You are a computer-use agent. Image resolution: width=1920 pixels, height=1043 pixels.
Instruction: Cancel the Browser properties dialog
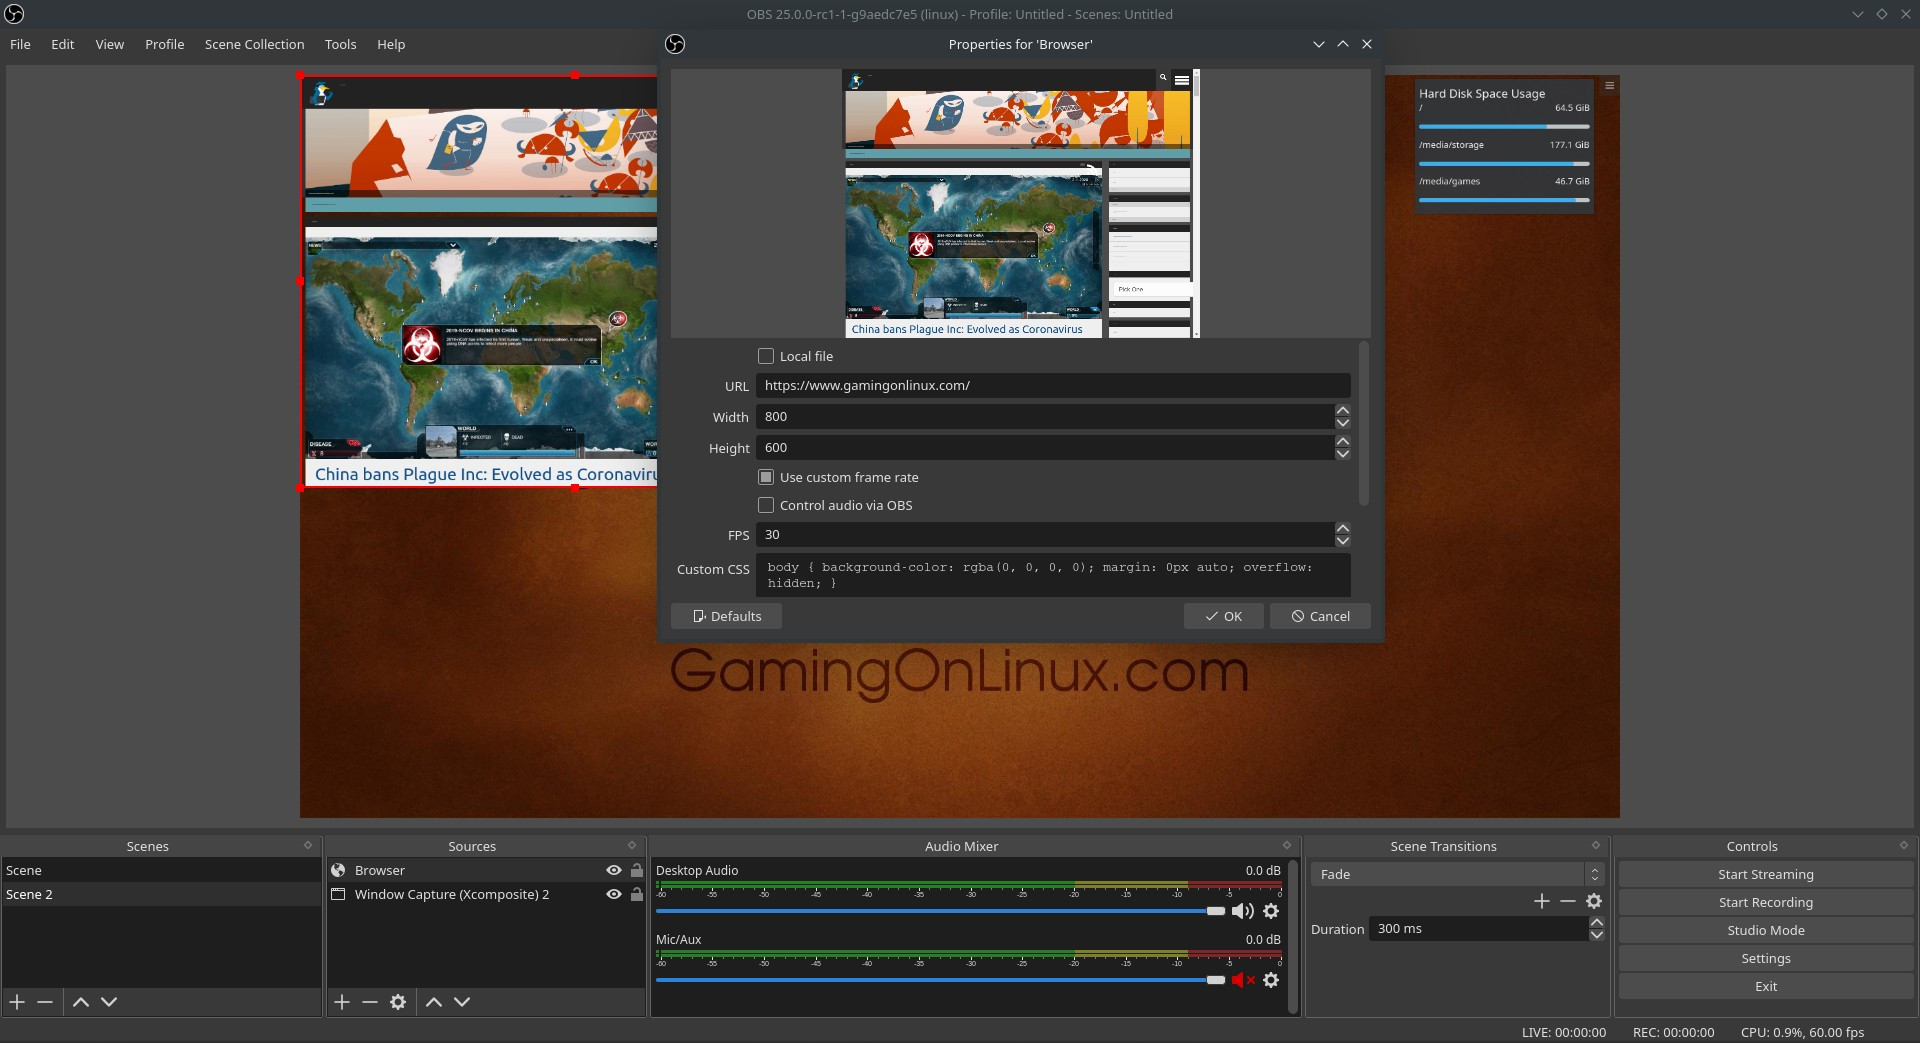pyautogui.click(x=1320, y=616)
